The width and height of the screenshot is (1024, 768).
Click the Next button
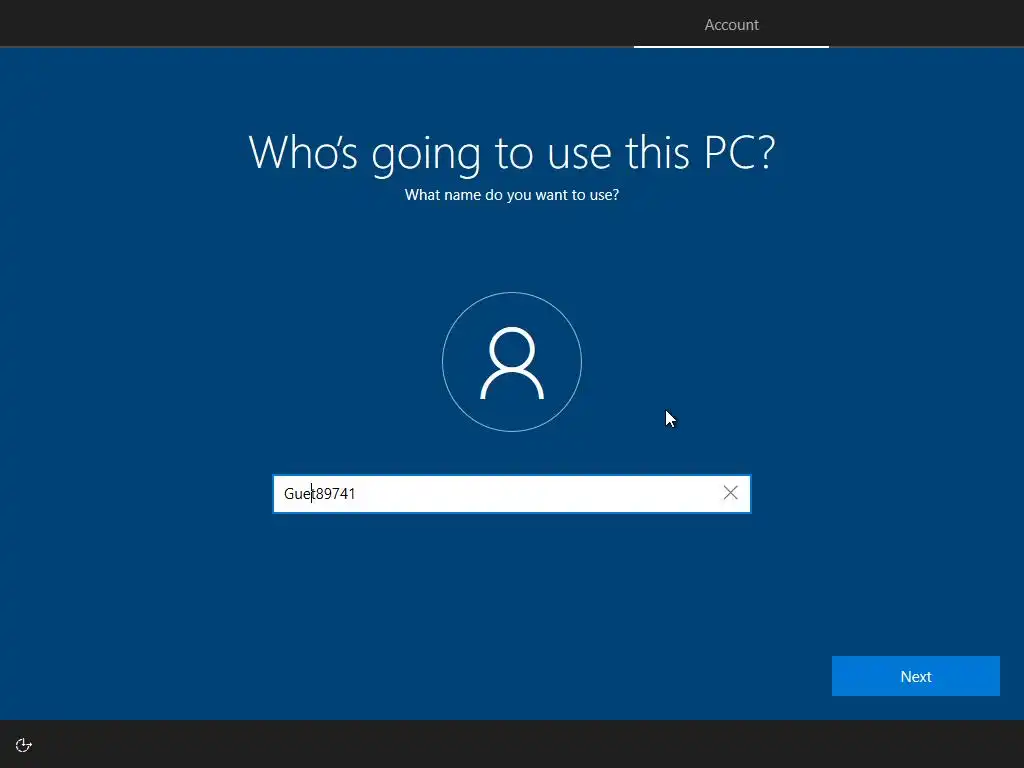(x=915, y=676)
